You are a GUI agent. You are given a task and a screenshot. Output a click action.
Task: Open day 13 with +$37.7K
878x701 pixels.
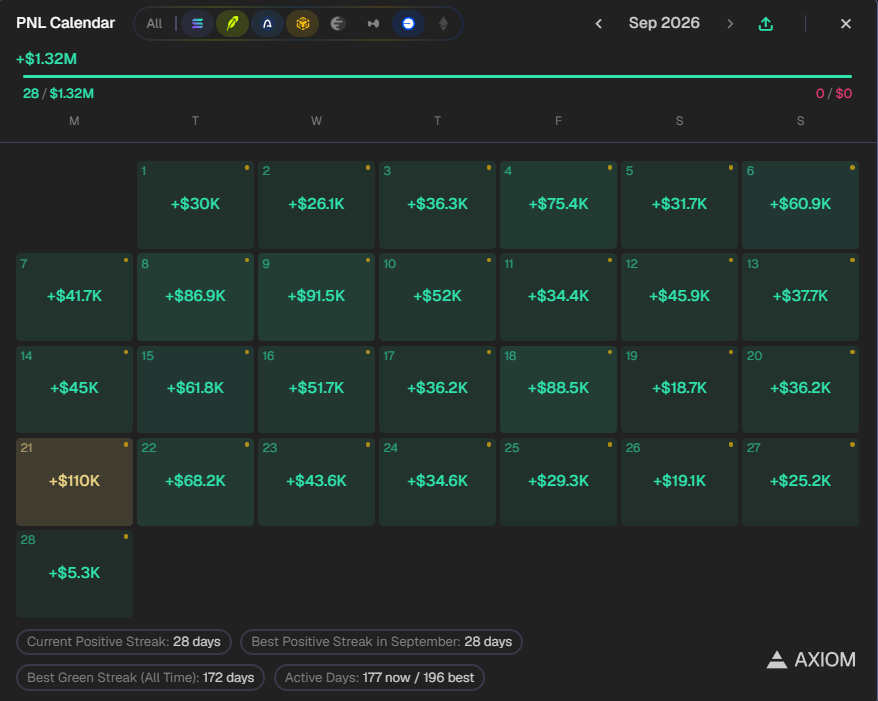coord(800,297)
